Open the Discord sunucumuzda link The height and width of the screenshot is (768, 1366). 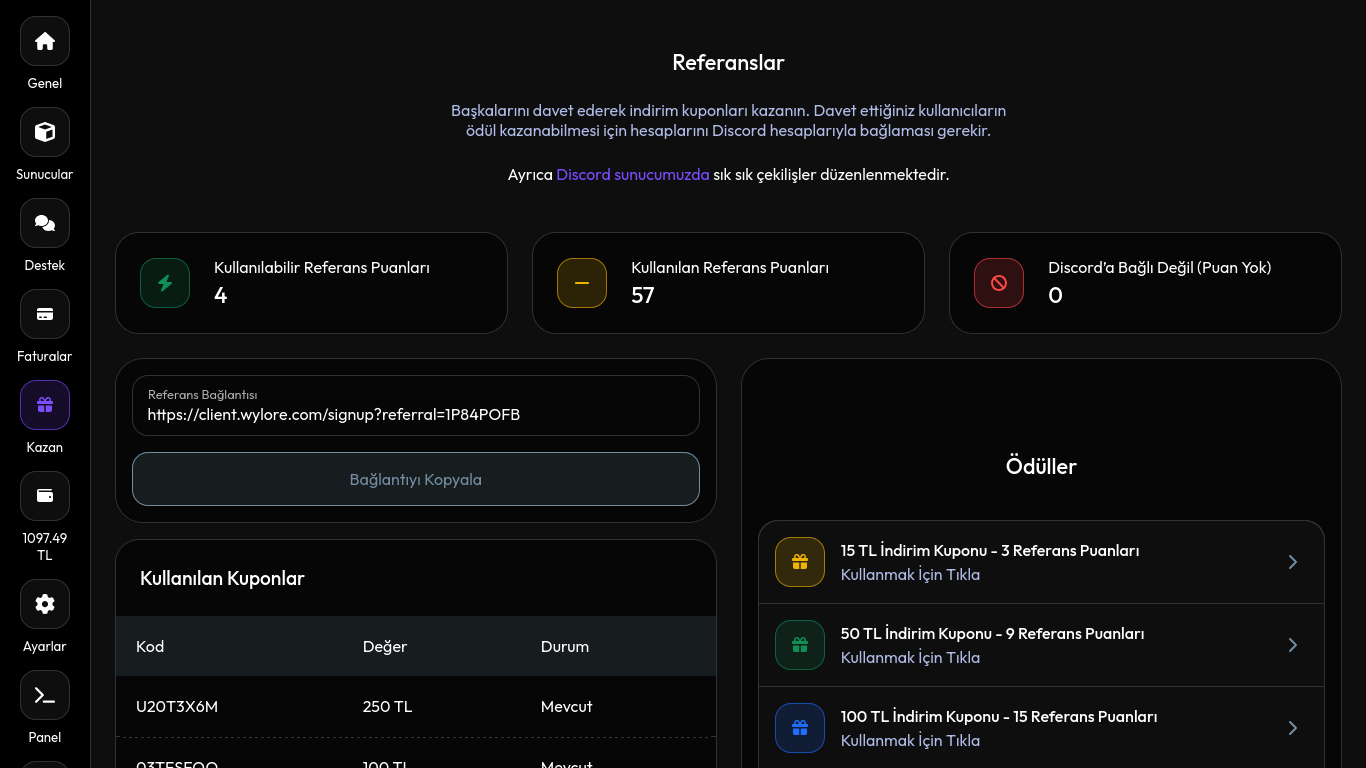[x=633, y=174]
